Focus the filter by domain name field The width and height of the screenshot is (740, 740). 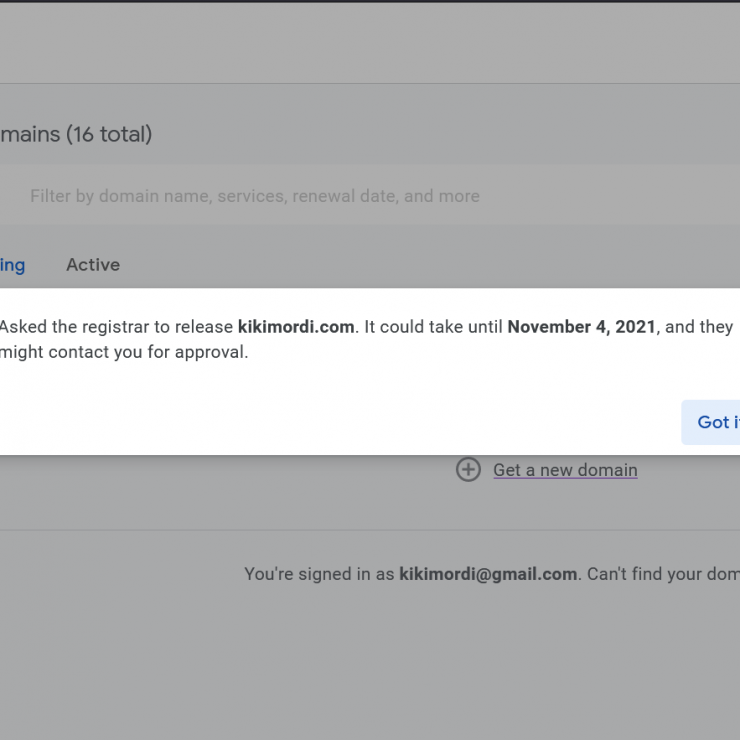[370, 196]
